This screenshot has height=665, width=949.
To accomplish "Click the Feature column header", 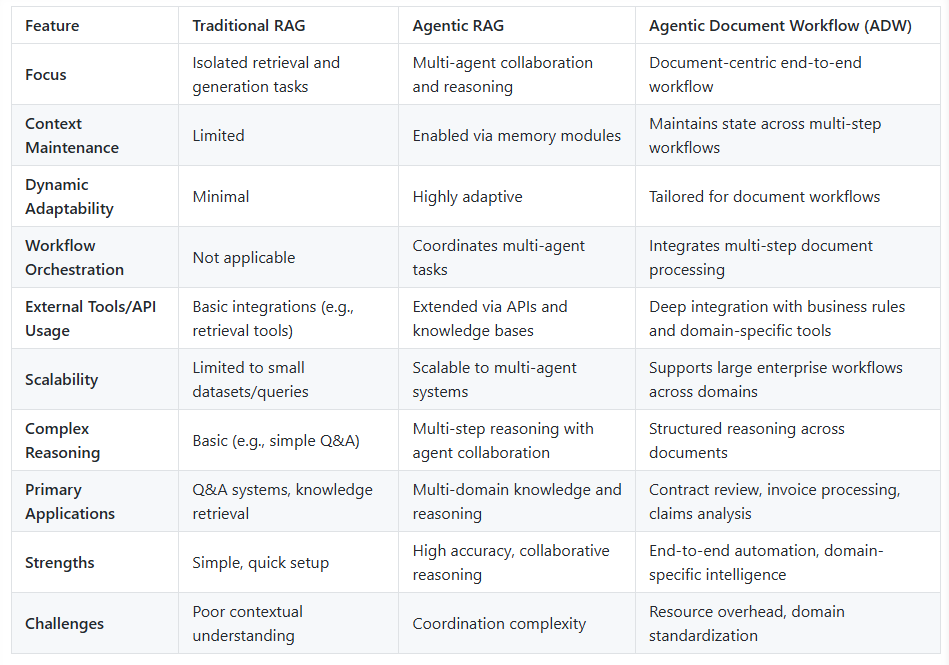I will [x=52, y=26].
